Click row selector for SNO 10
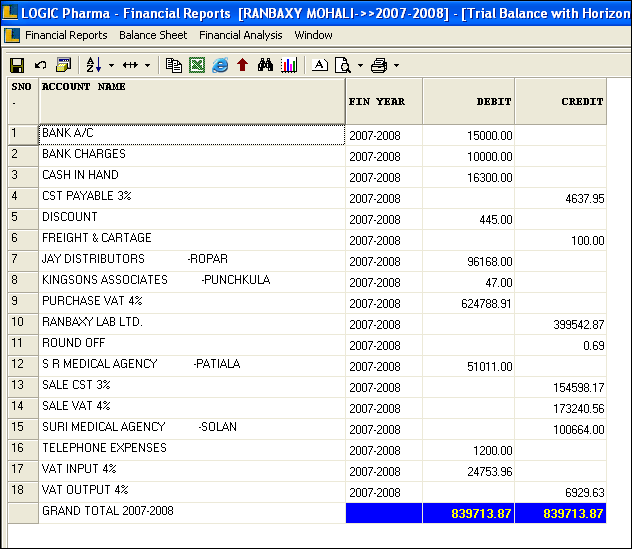 click(23, 324)
